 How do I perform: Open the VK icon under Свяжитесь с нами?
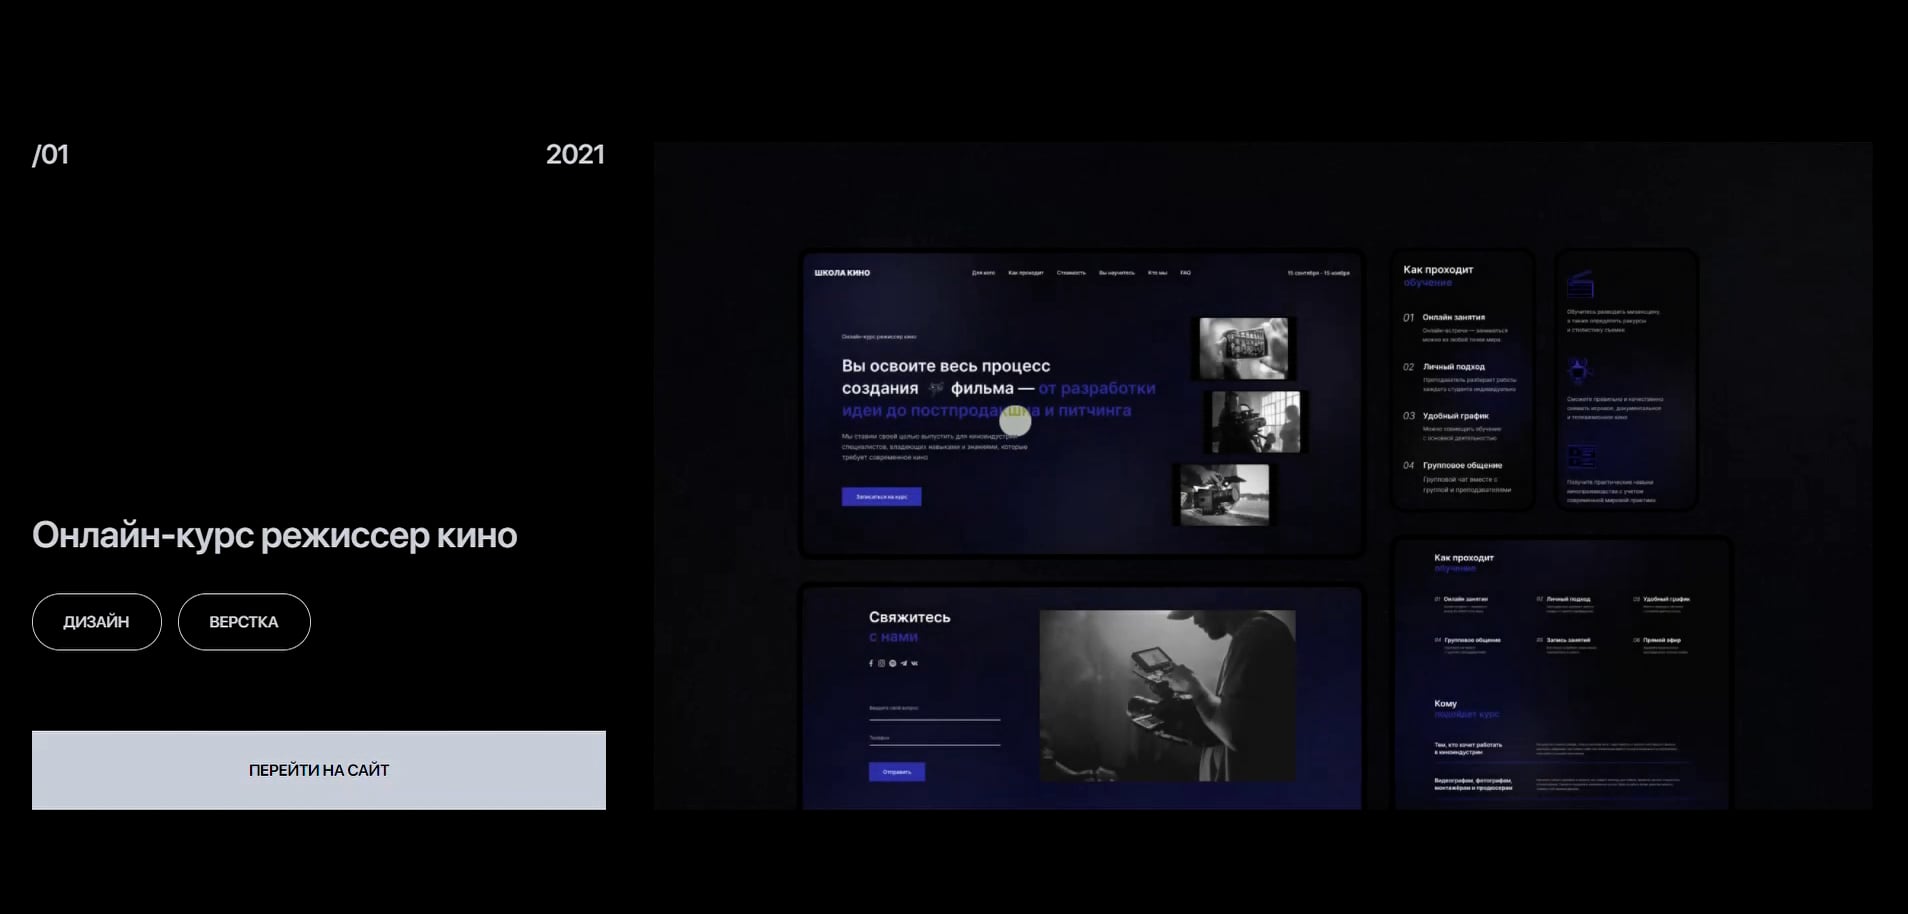[914, 663]
